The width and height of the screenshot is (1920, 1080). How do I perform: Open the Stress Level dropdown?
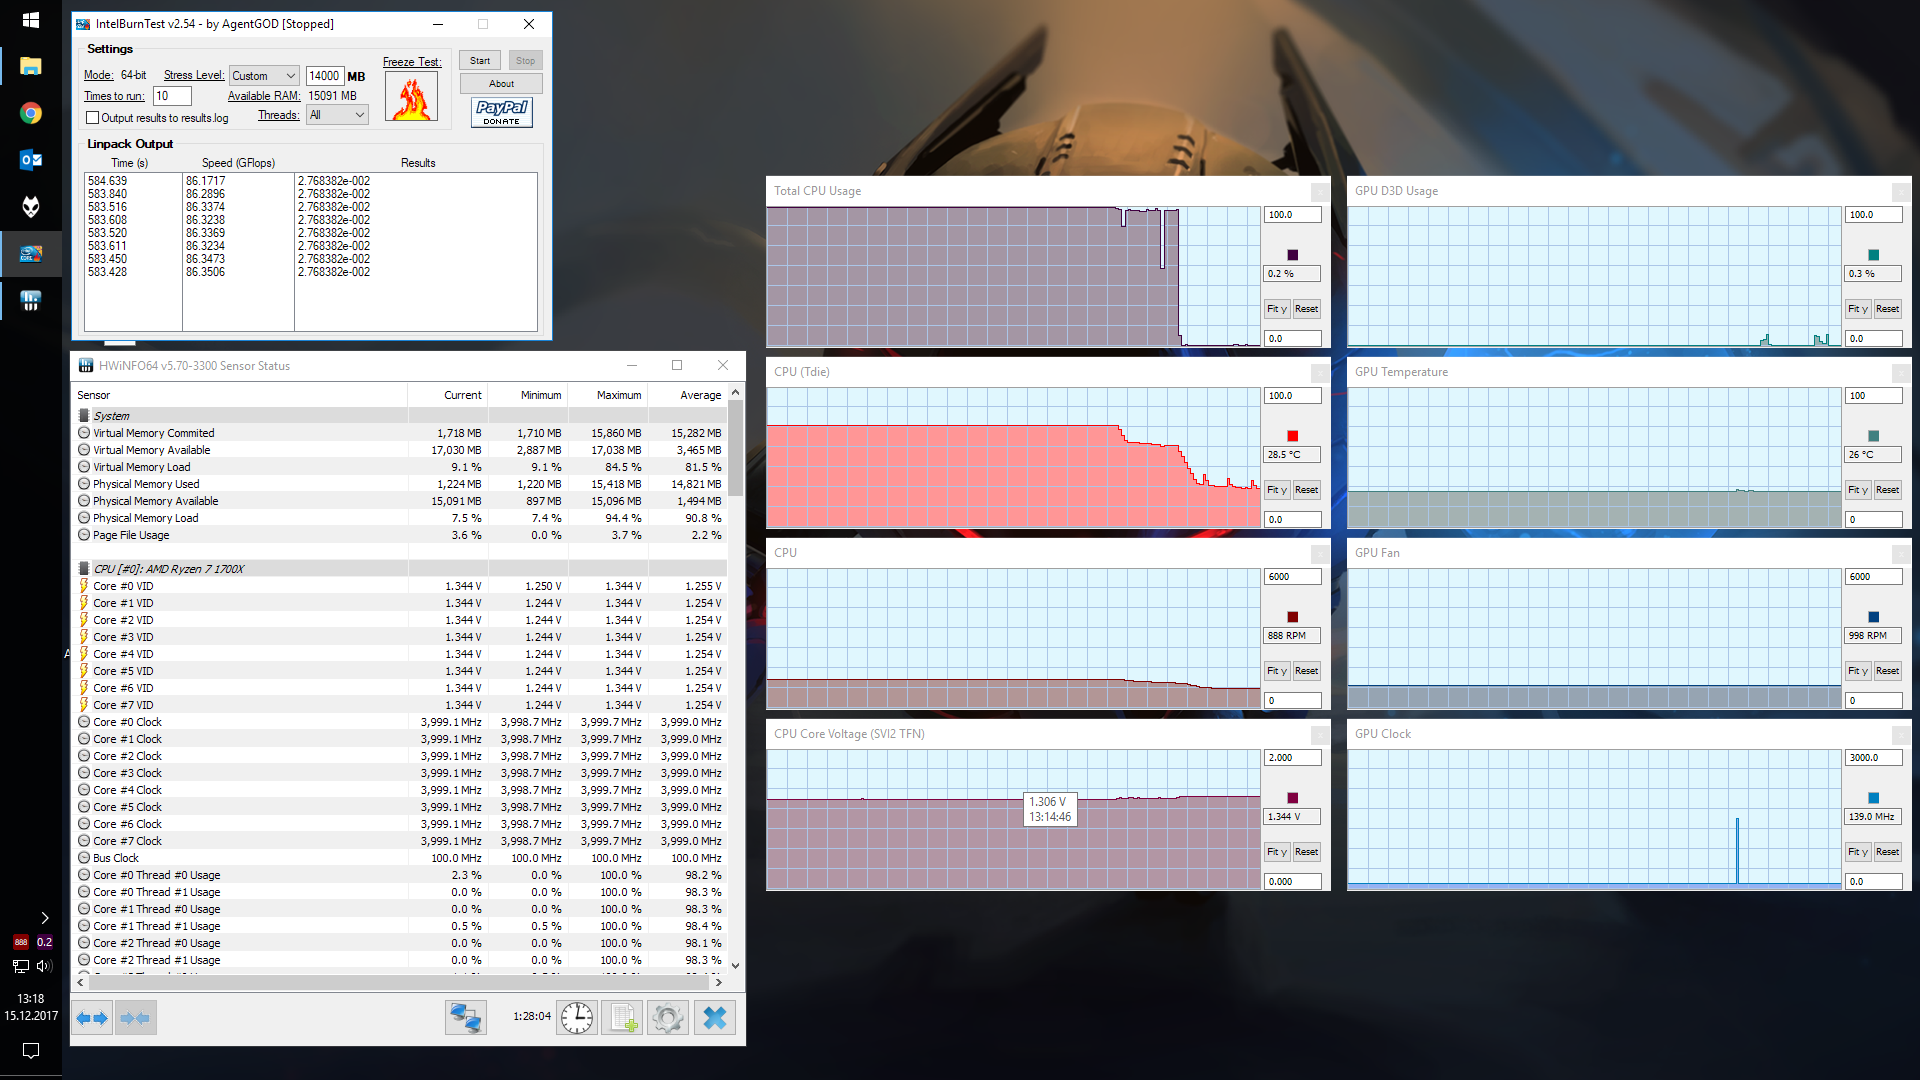264,76
